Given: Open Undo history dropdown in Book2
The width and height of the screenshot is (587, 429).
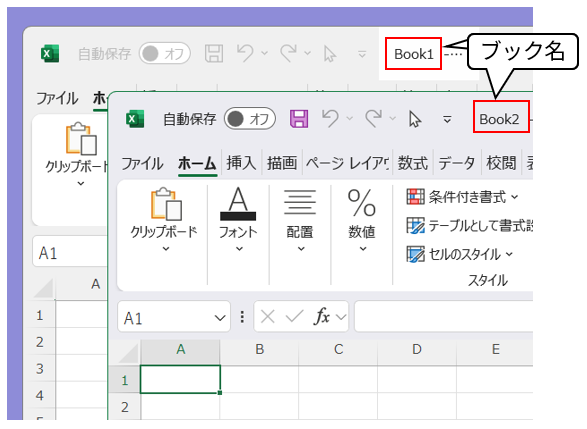Looking at the screenshot, I should (x=350, y=118).
